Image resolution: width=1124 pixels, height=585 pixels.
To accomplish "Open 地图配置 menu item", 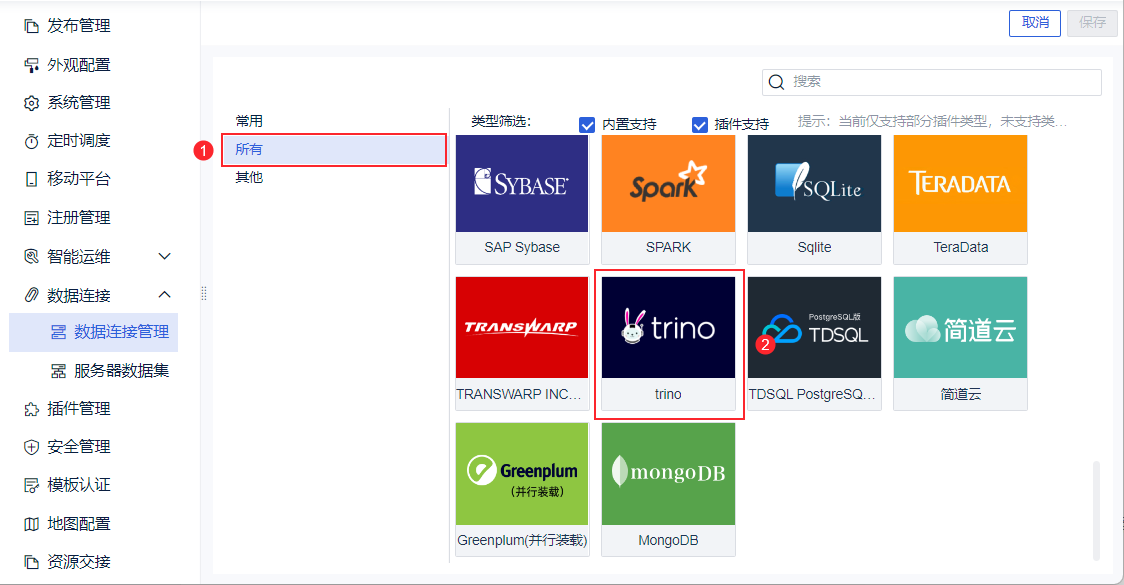I will click(79, 524).
